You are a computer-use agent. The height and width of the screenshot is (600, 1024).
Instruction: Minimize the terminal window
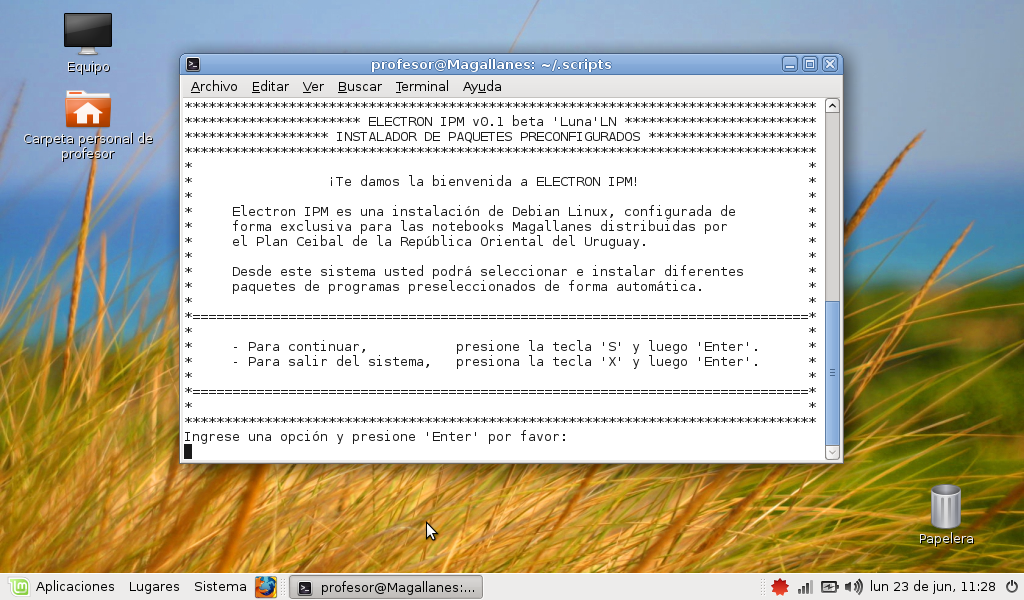click(x=790, y=64)
